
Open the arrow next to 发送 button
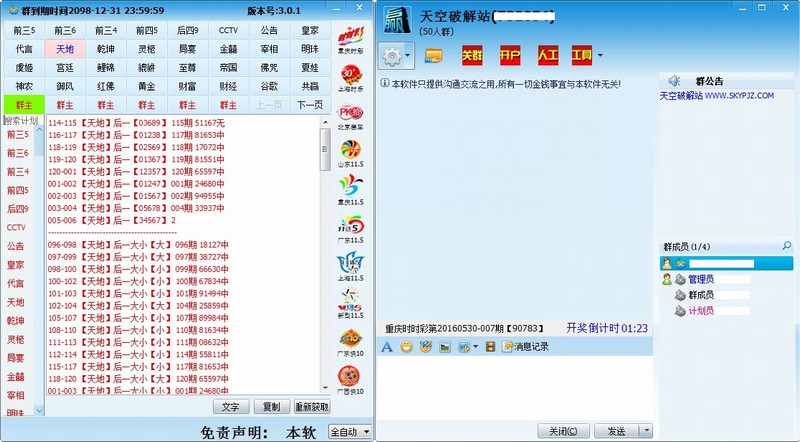[x=646, y=431]
